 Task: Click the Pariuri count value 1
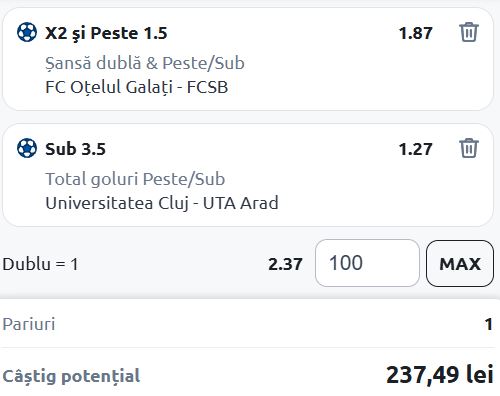pos(489,324)
